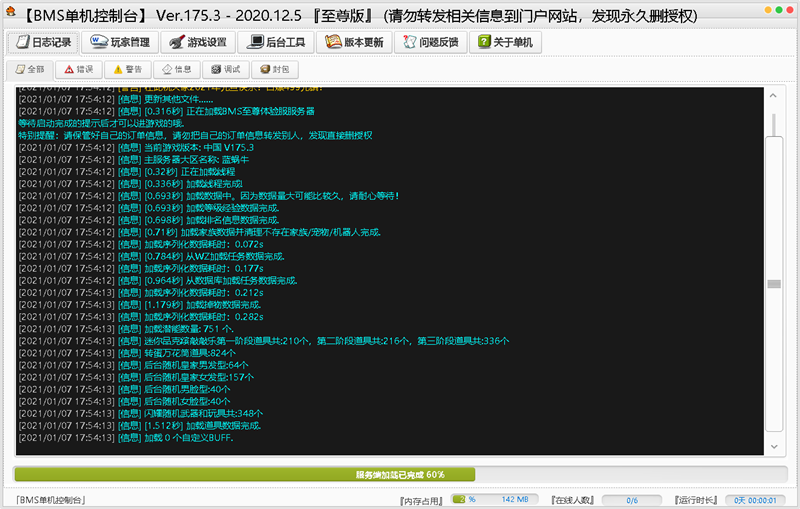Click the green maximize window button
Screen dimensions: 800x509
(779, 10)
